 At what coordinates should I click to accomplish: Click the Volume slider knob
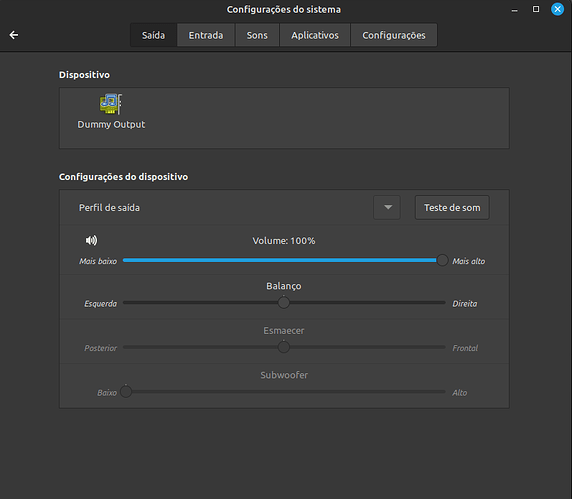tap(442, 260)
